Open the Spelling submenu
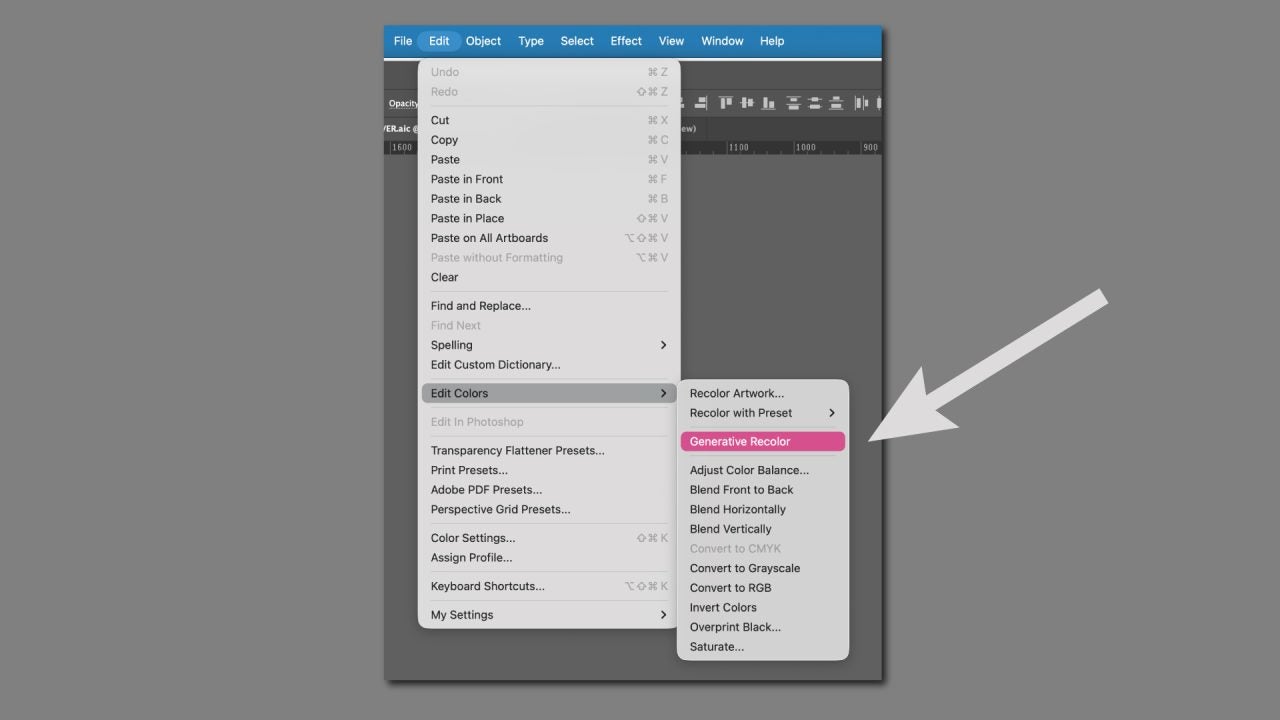The width and height of the screenshot is (1280, 720). tap(549, 345)
